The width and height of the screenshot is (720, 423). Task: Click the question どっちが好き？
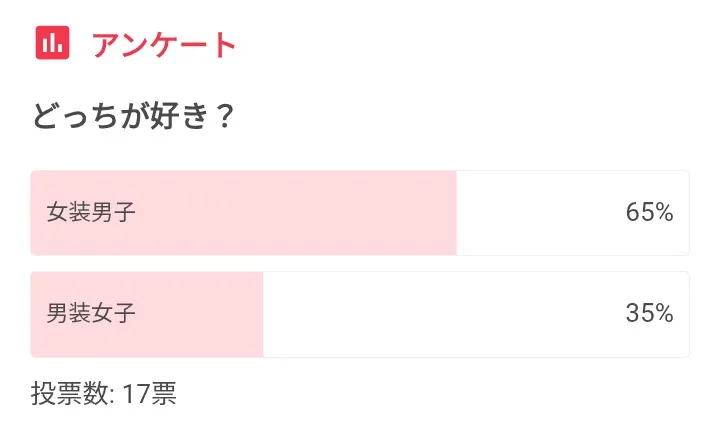(133, 117)
